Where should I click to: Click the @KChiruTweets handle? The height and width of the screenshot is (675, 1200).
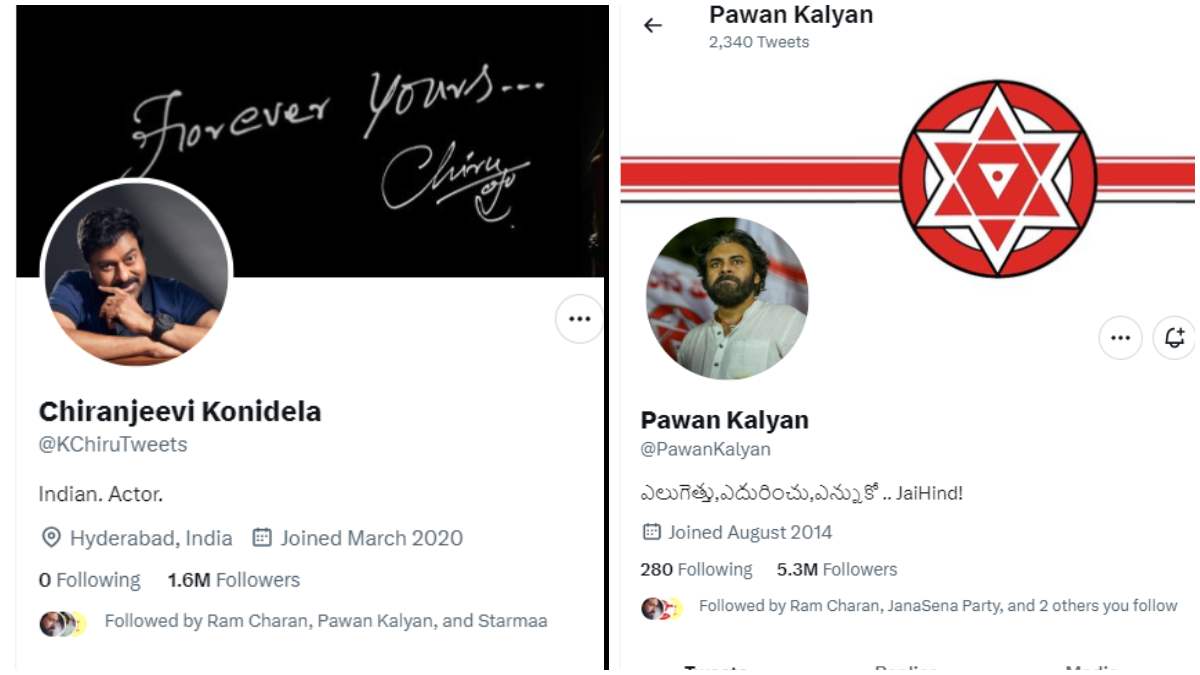[x=113, y=444]
